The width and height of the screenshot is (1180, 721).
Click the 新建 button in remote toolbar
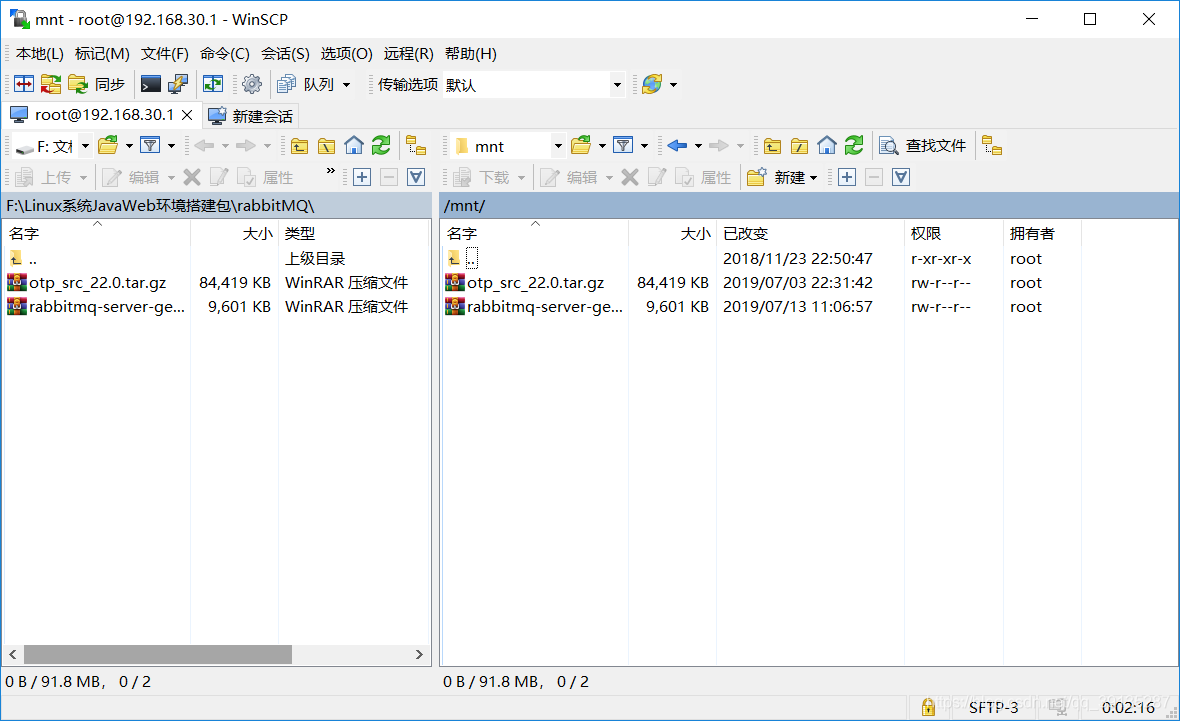[776, 177]
